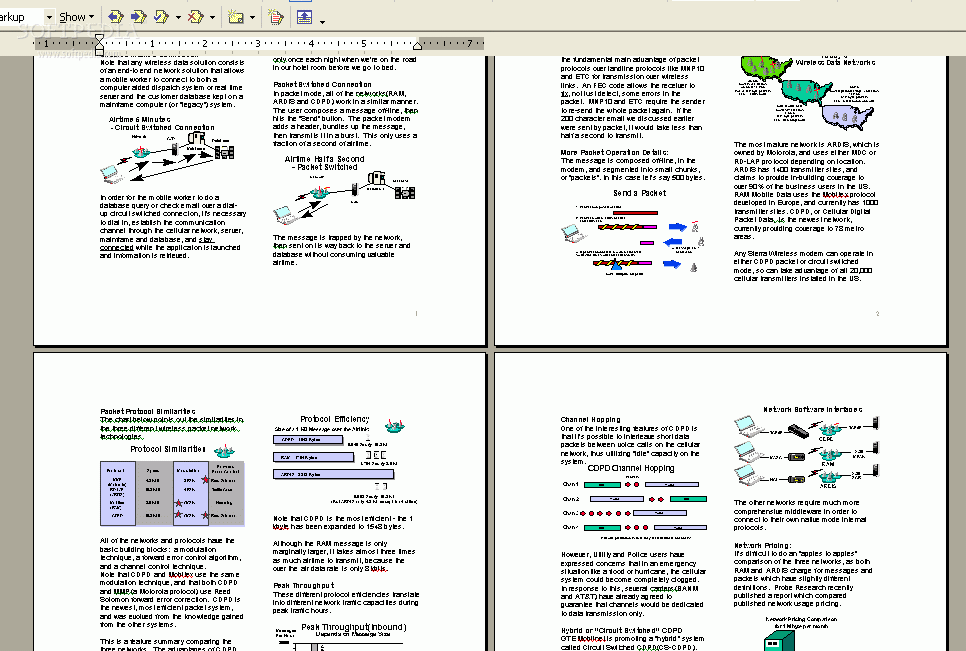Click the 'Channel Hopping' section heading
Screen dimensions: 966x651
590,419
